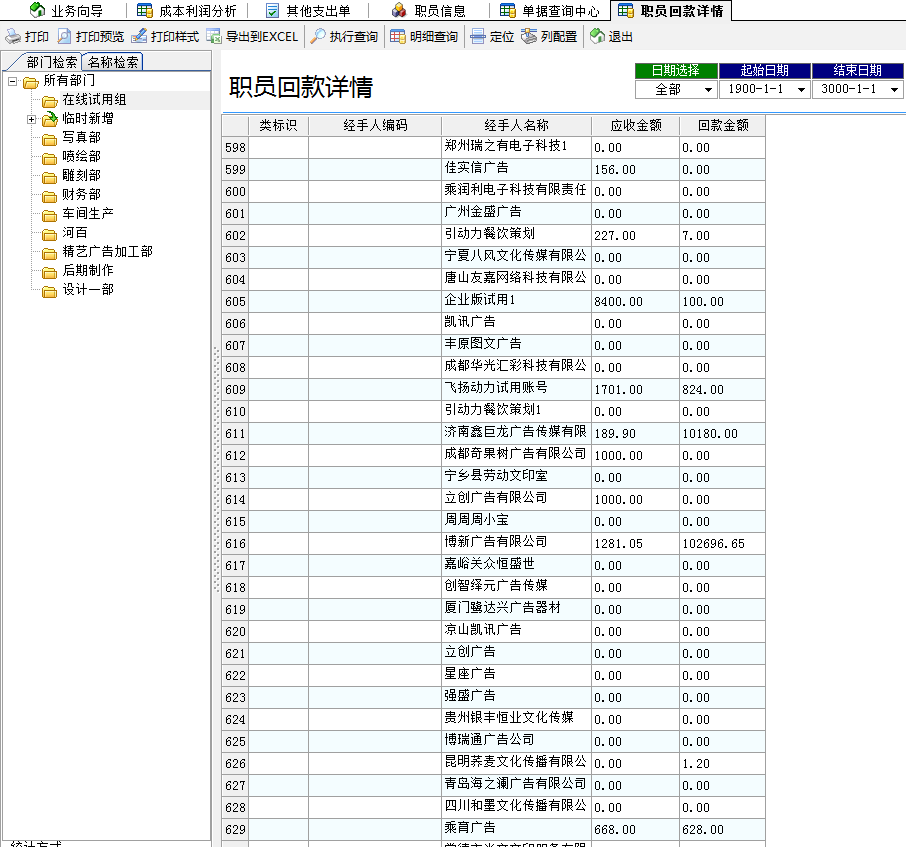This screenshot has height=847, width=906.
Task: Open the 结束日期 date dropdown
Action: point(893,90)
